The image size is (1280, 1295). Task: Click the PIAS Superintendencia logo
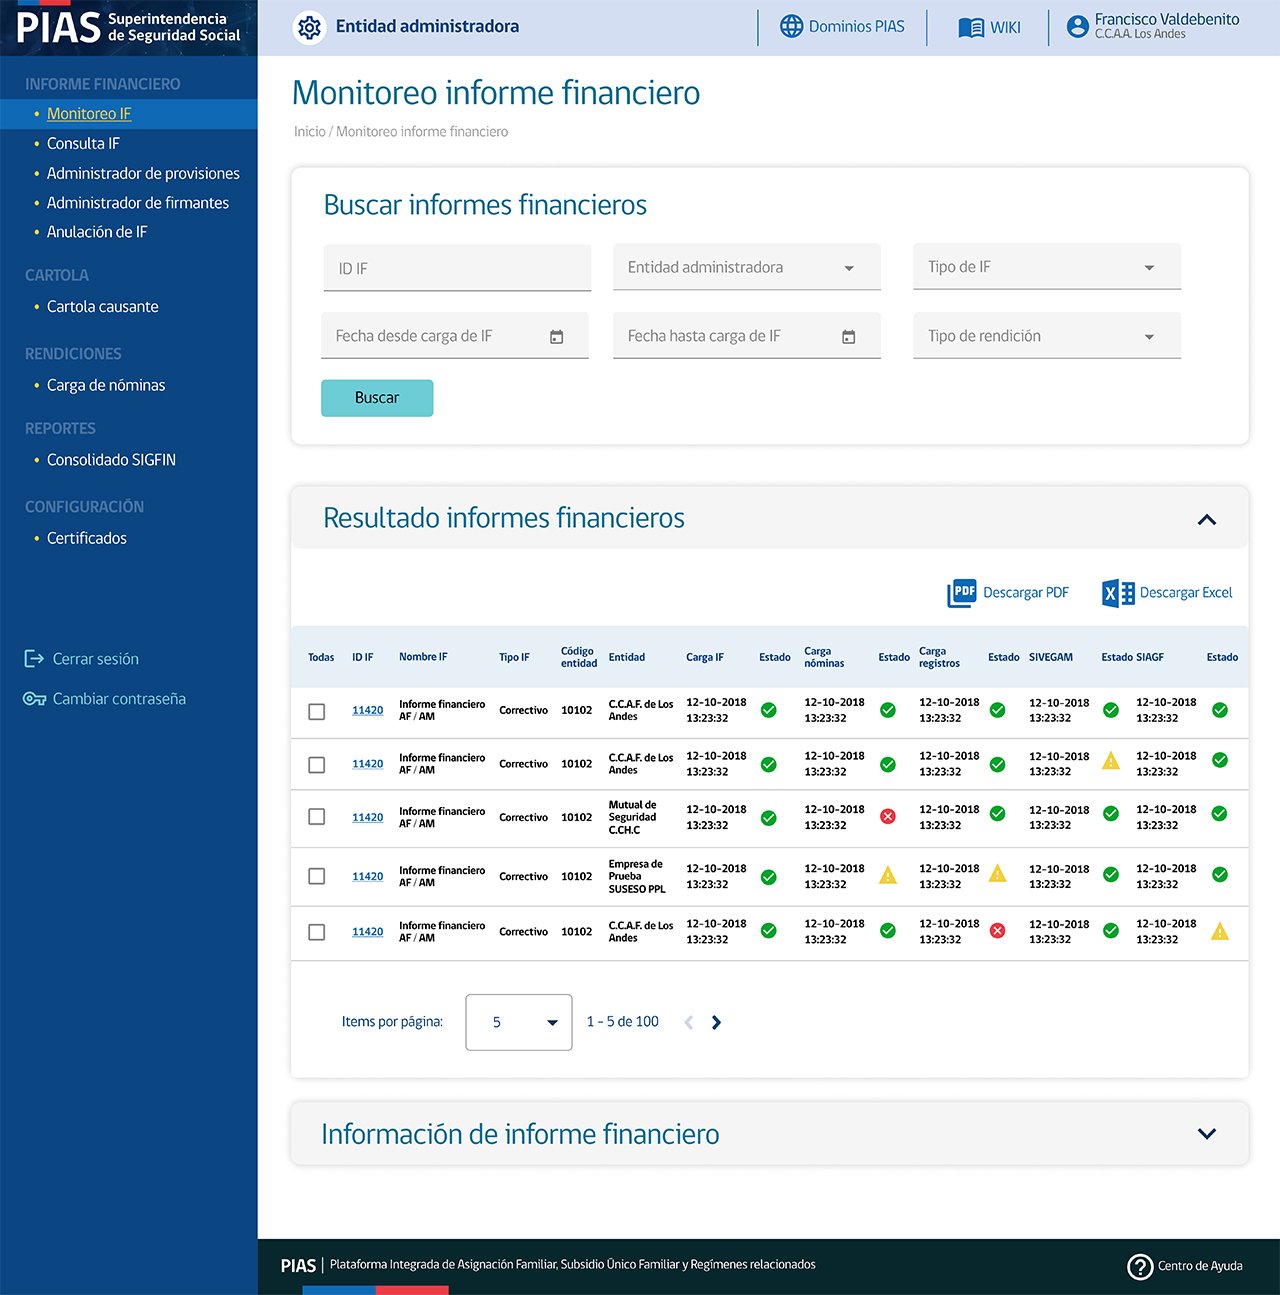[128, 27]
